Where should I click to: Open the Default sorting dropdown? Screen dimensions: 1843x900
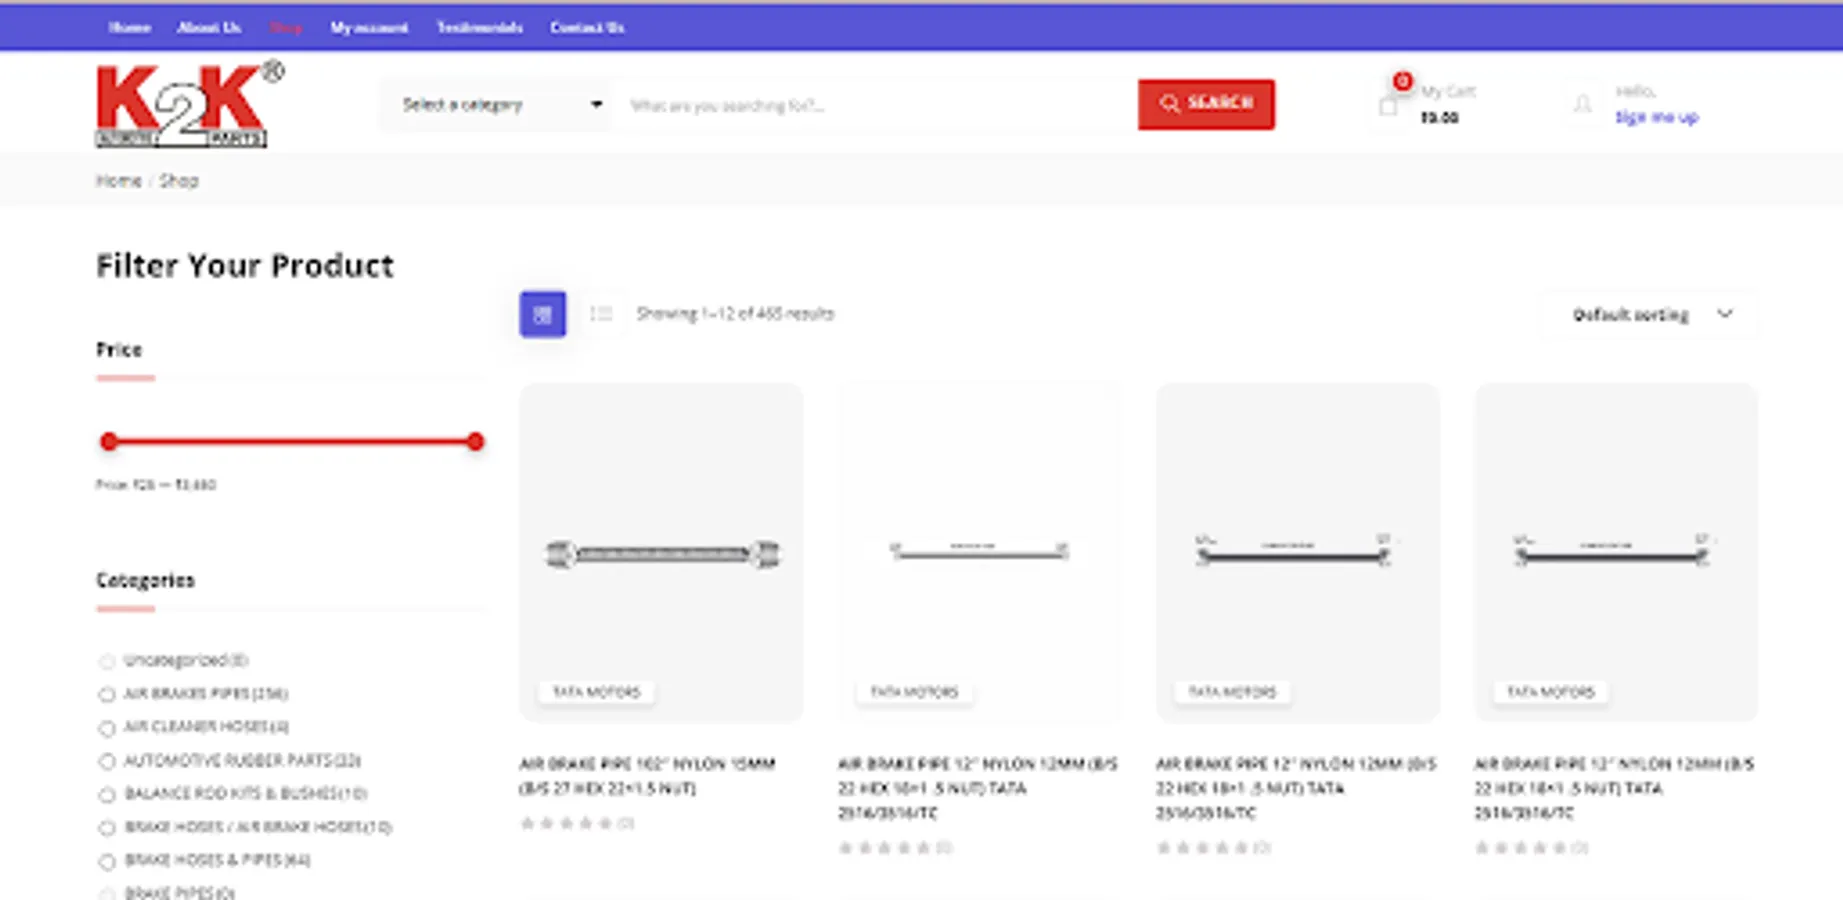point(1651,315)
